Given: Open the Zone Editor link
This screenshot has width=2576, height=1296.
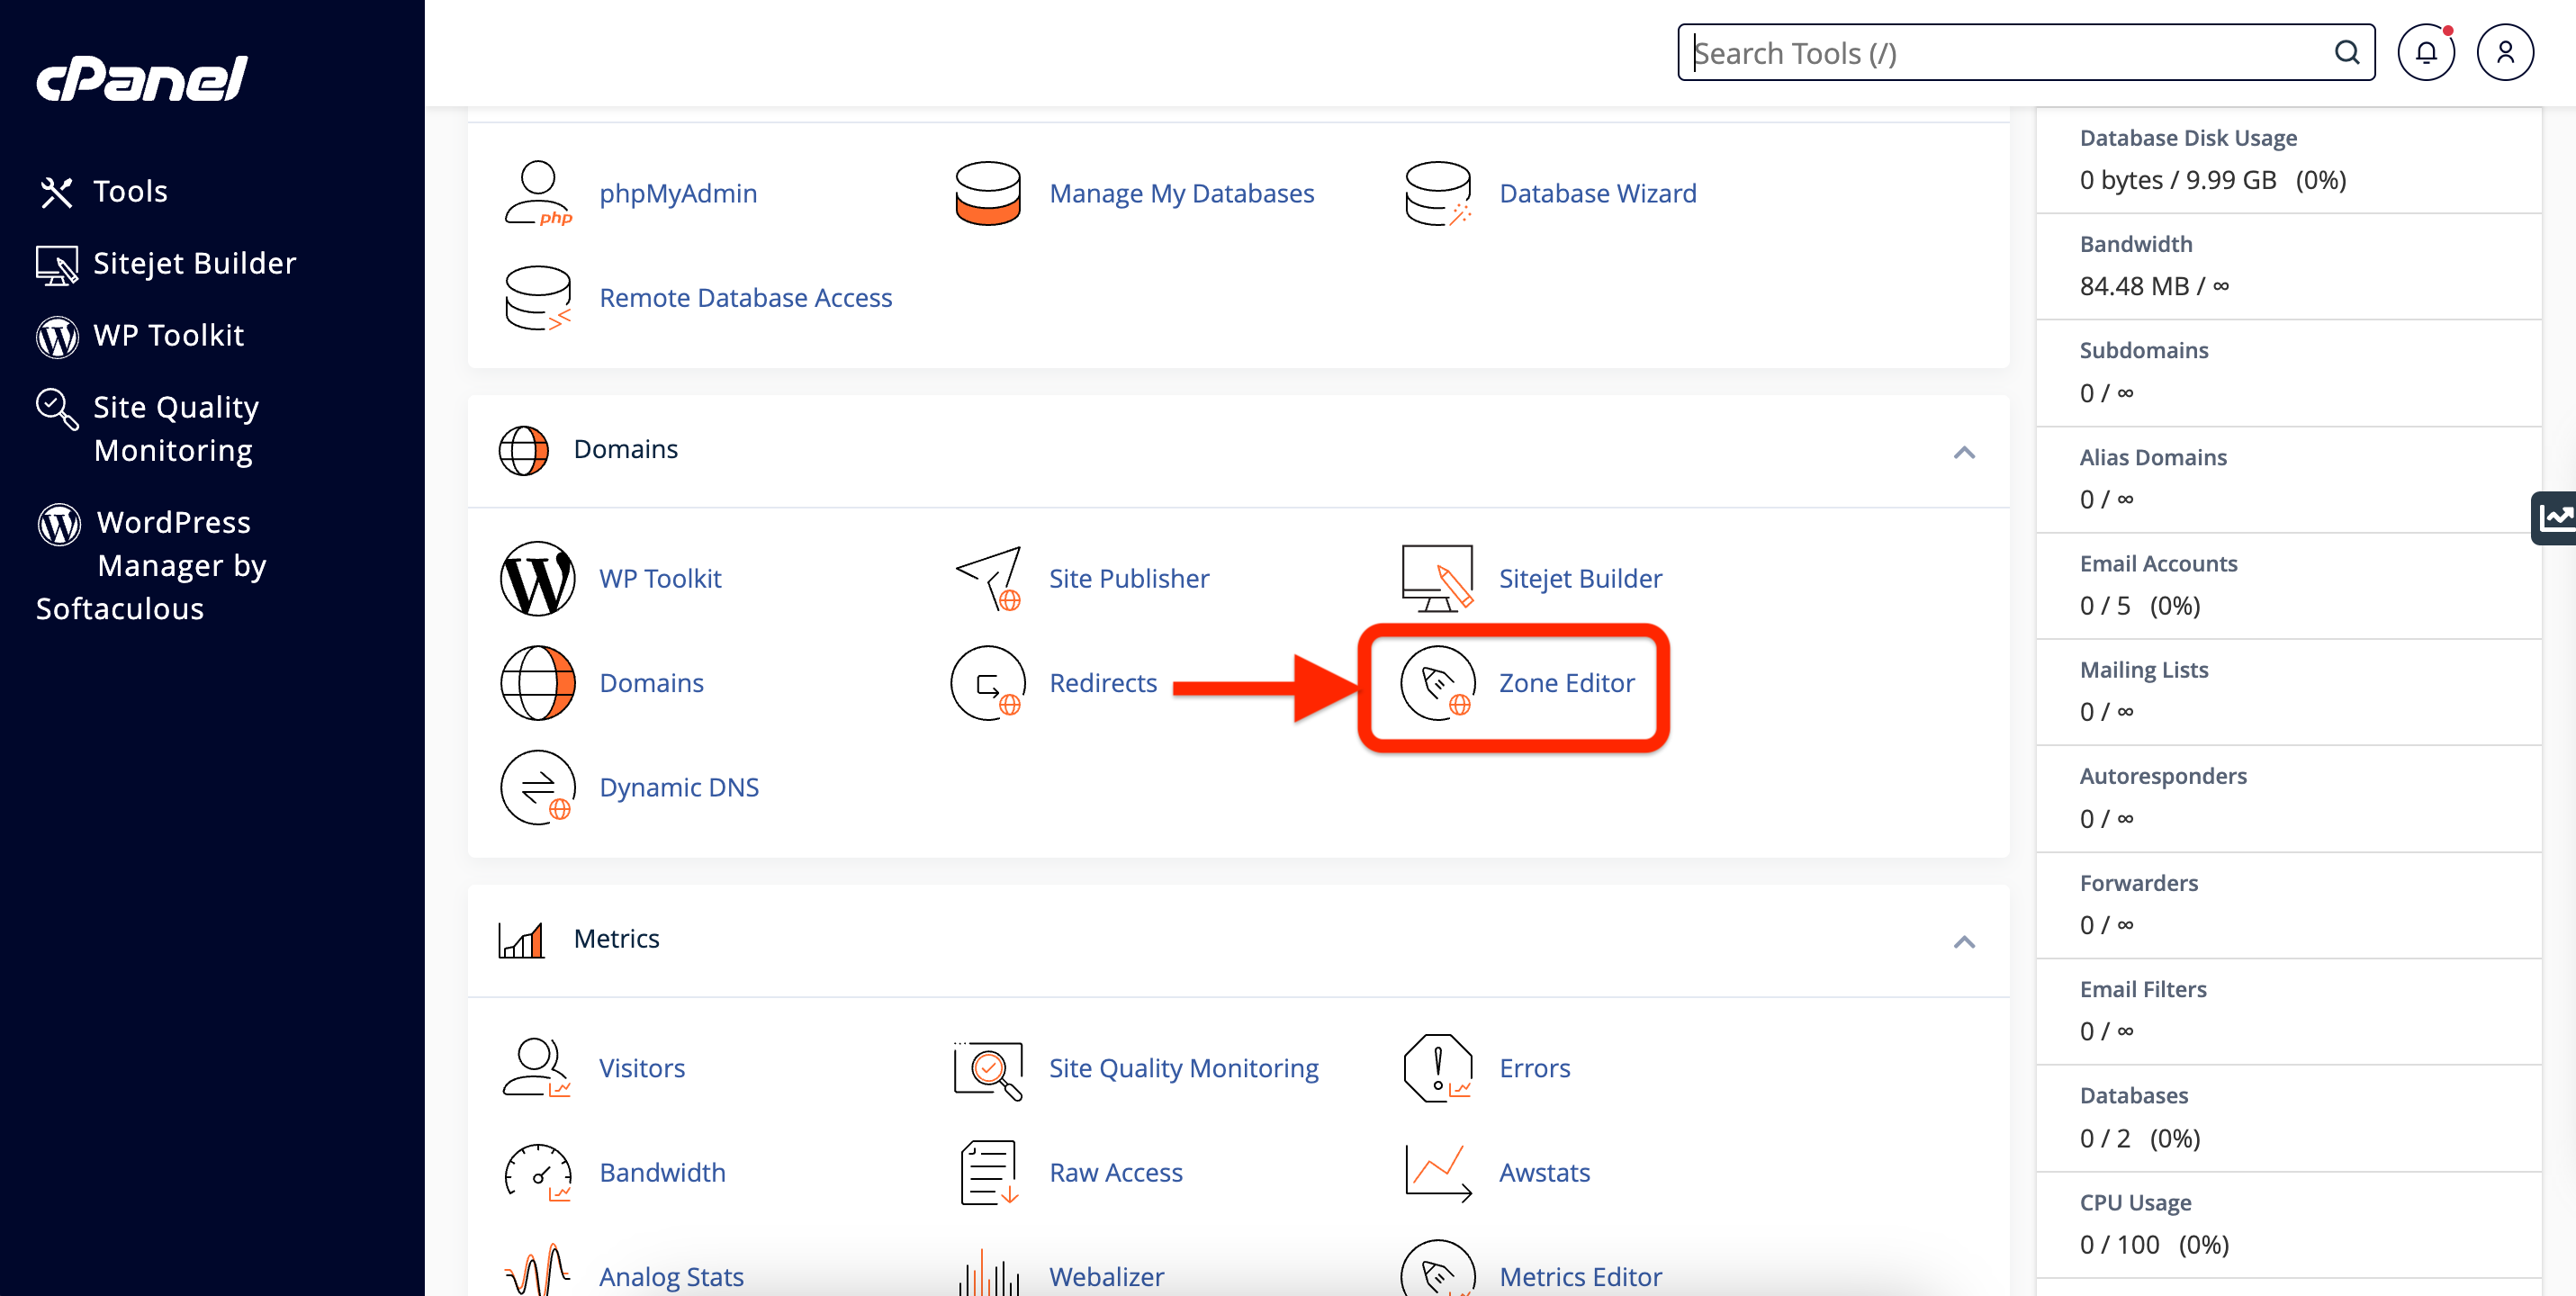Looking at the screenshot, I should pos(1566,683).
